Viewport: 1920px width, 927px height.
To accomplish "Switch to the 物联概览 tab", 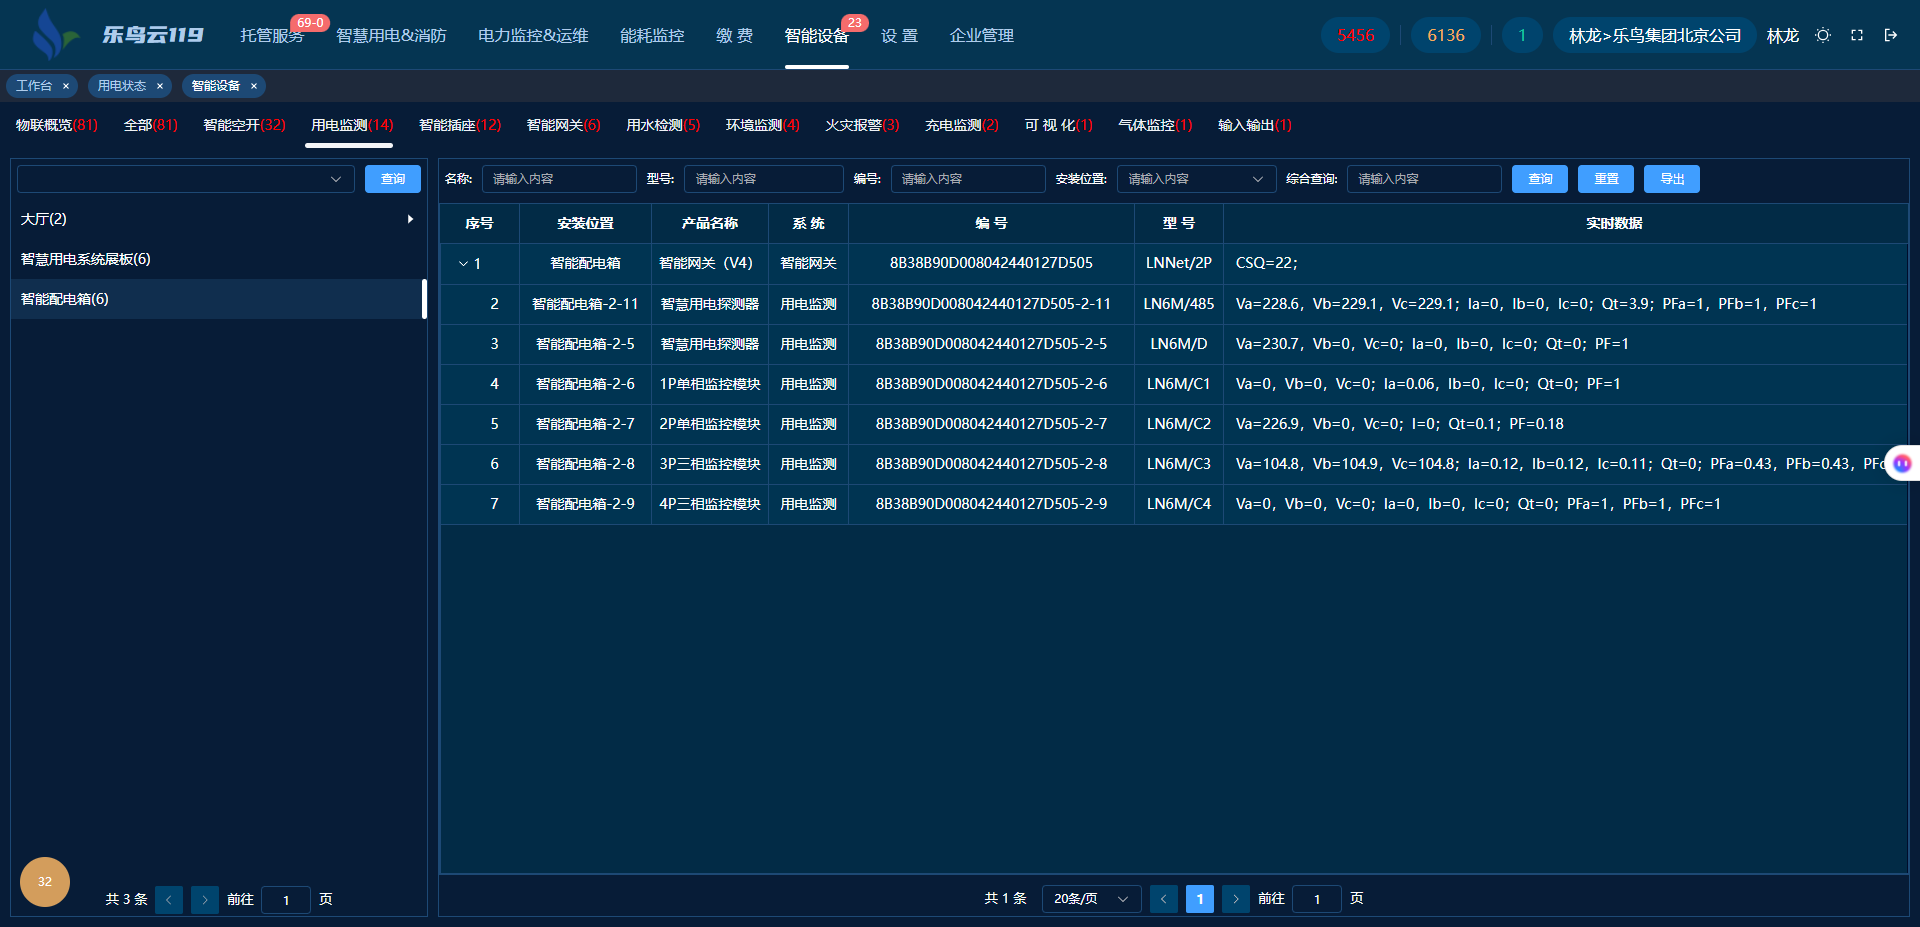I will 57,125.
